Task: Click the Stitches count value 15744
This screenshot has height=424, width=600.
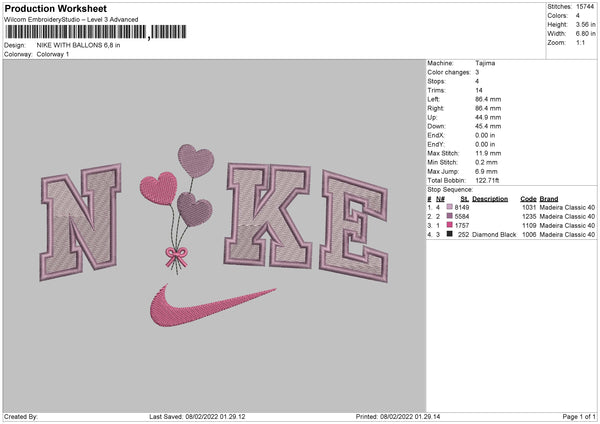Action: [587, 7]
